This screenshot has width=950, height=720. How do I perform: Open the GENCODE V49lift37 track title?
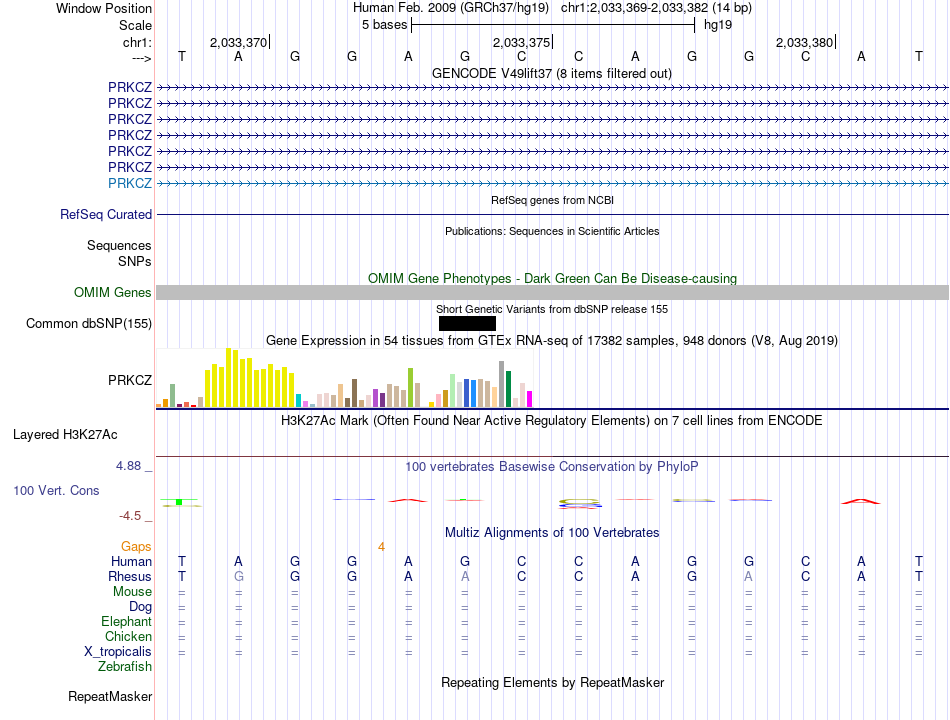coord(551,73)
